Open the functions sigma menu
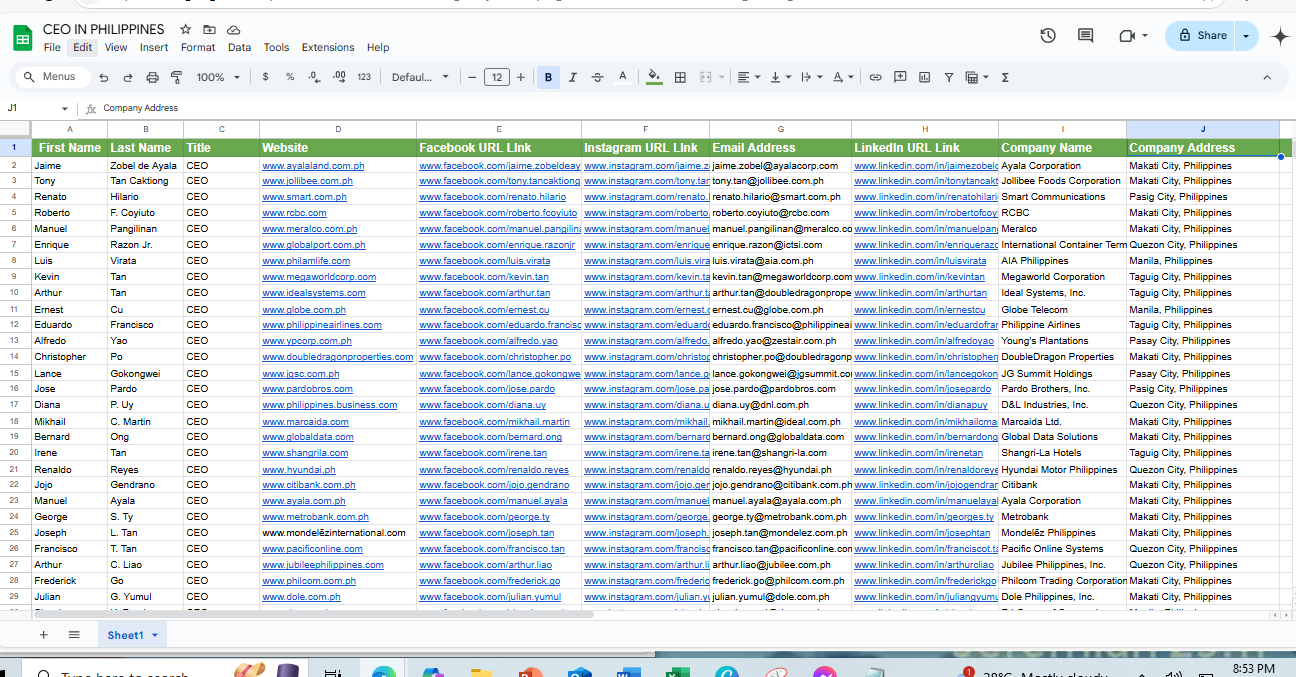 click(x=1005, y=77)
